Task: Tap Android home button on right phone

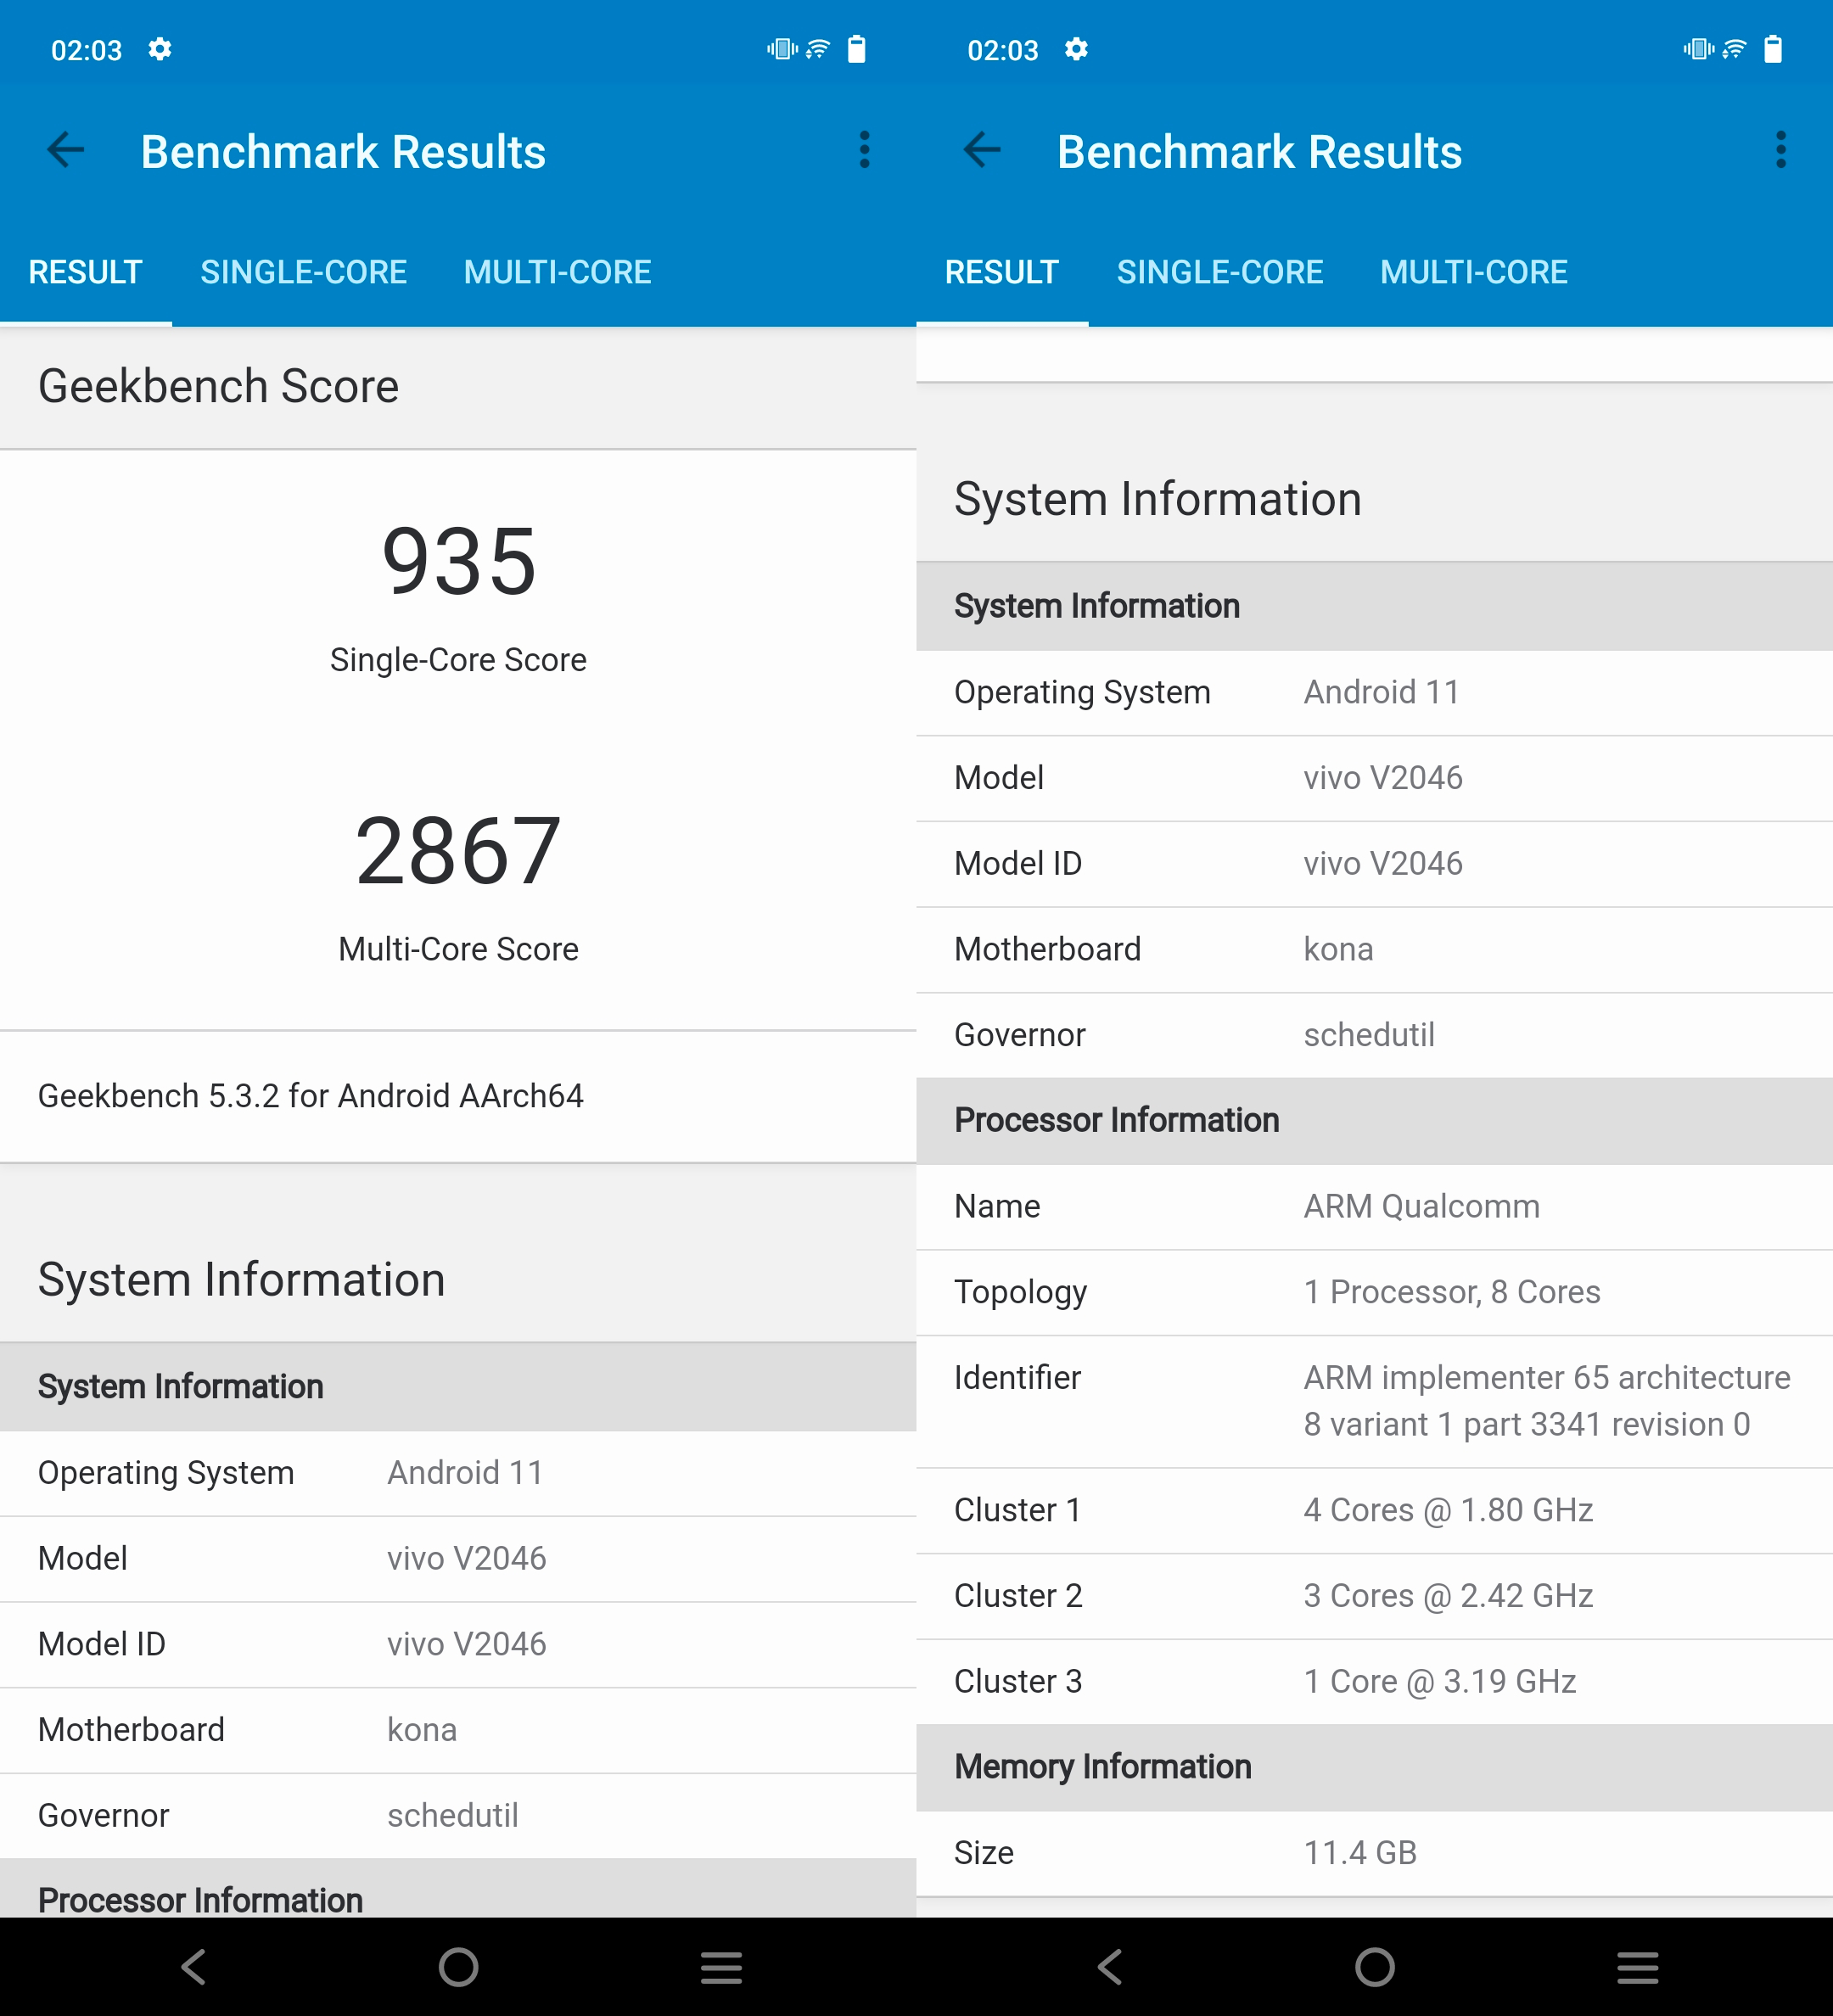Action: pos(1375,1966)
